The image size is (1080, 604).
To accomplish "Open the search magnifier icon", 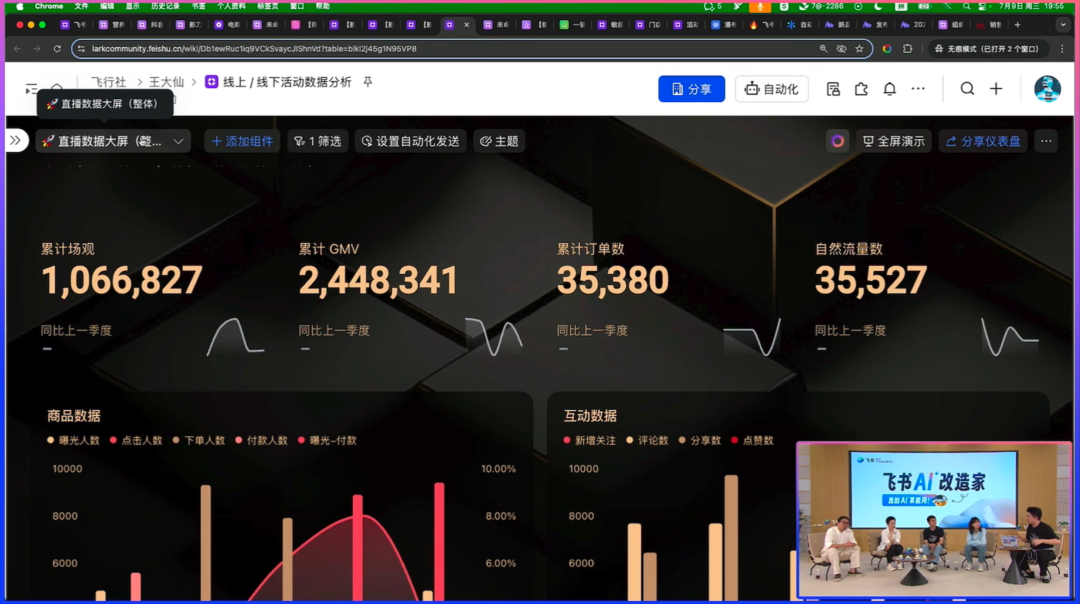I will point(967,89).
